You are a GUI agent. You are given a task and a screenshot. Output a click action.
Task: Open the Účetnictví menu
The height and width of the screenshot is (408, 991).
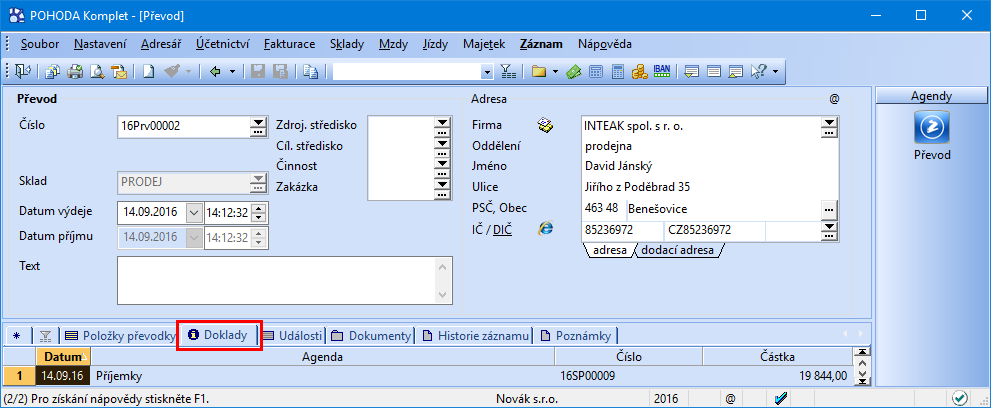click(x=222, y=44)
